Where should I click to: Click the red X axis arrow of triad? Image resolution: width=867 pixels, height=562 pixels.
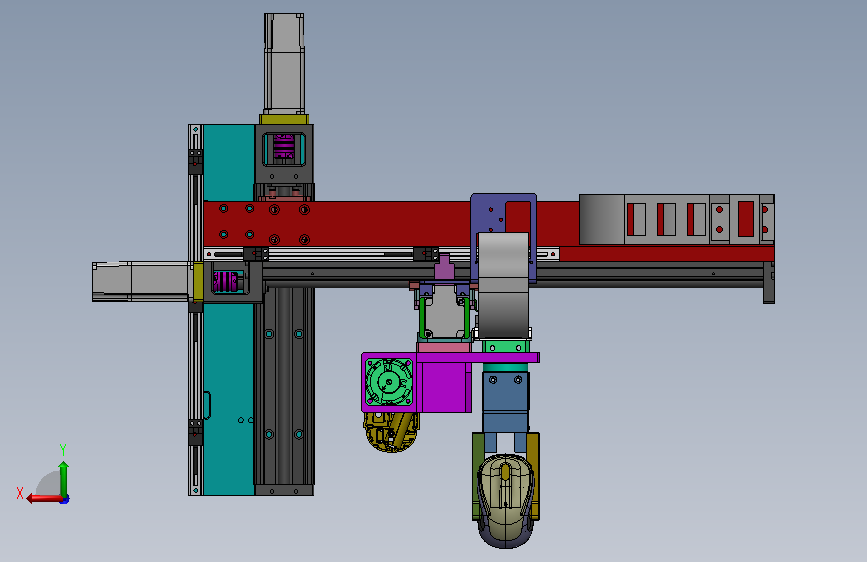coord(44,499)
